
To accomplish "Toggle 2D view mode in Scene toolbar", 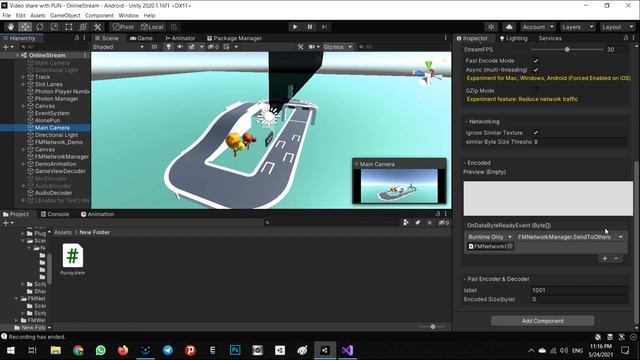I will (x=154, y=47).
